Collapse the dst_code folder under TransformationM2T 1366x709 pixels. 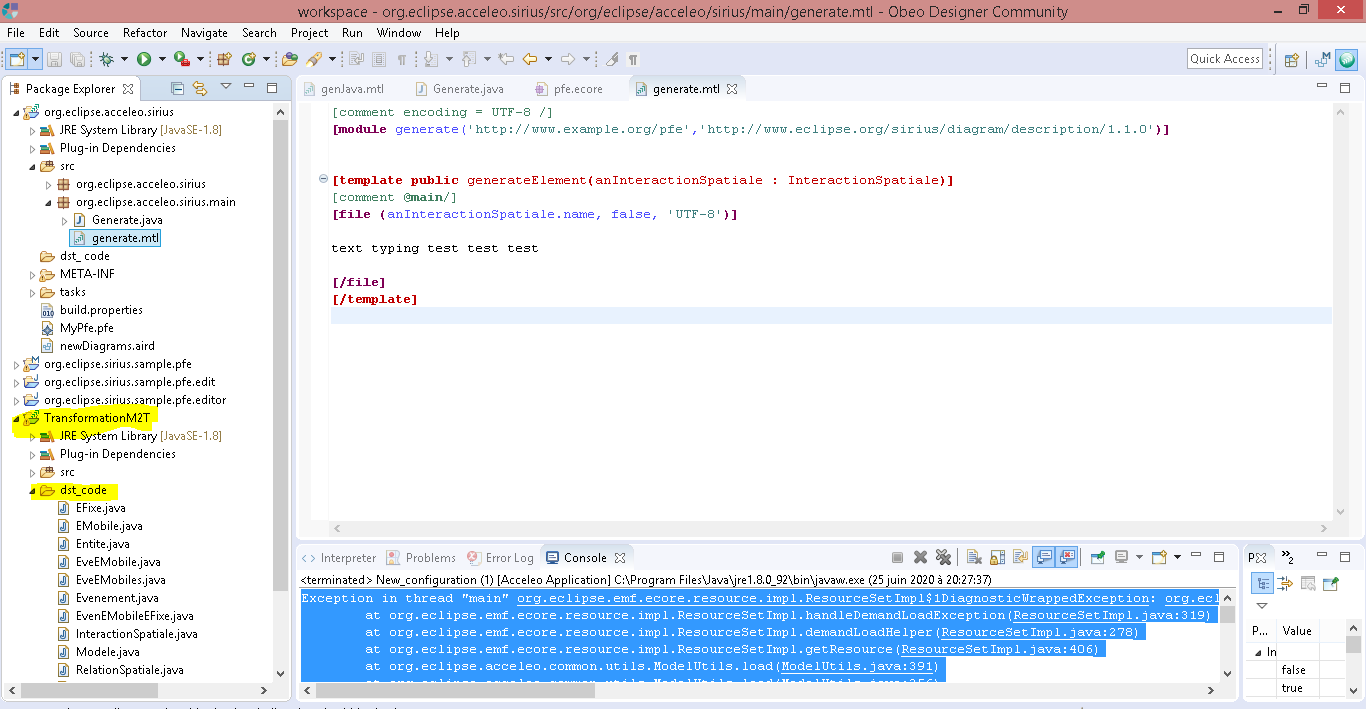32,490
